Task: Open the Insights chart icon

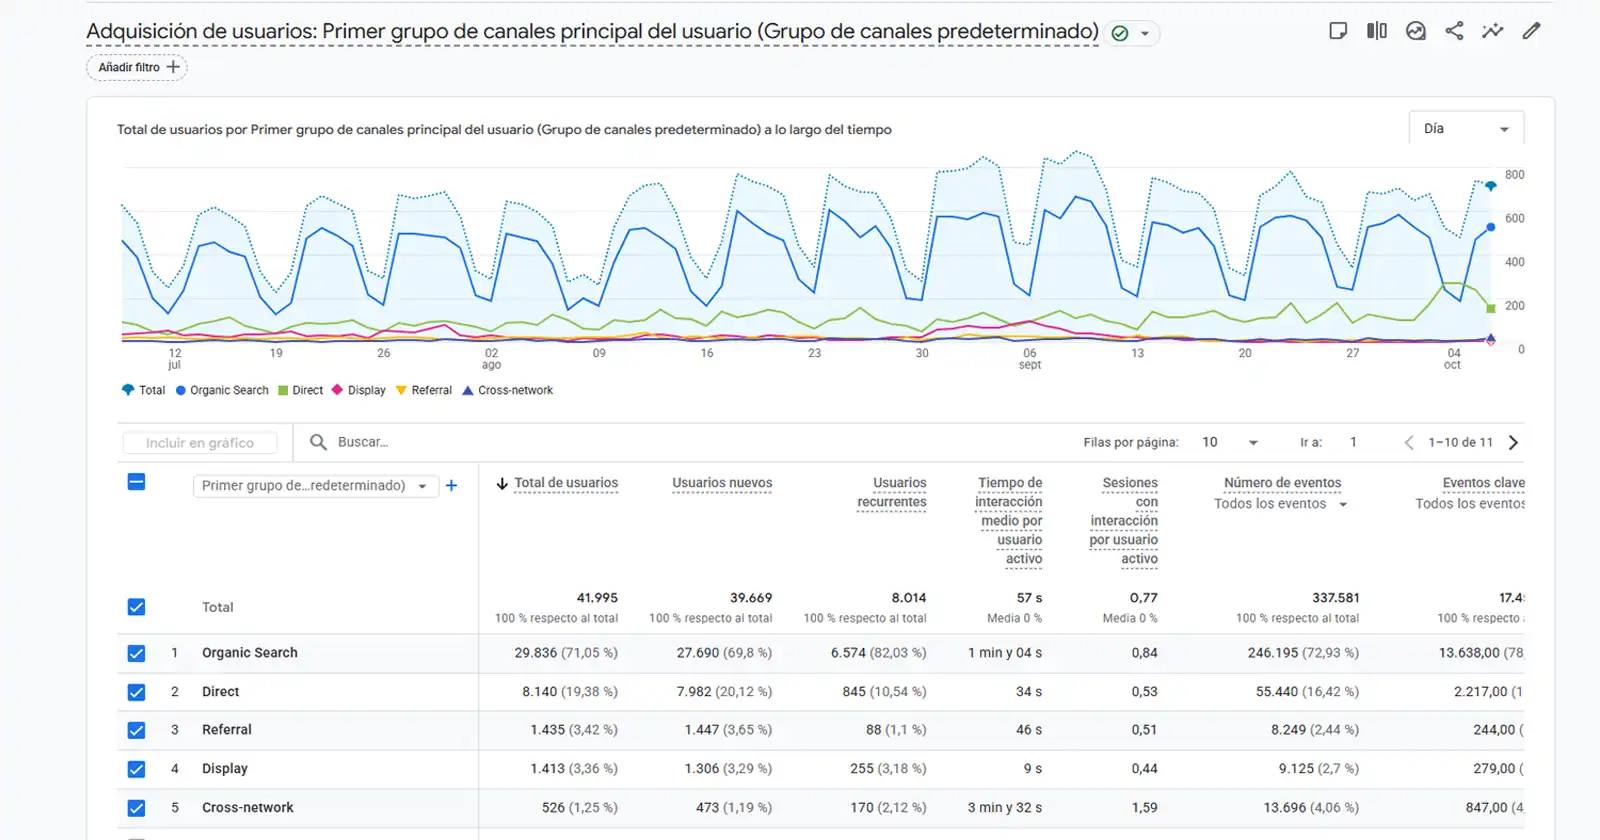Action: pyautogui.click(x=1416, y=31)
